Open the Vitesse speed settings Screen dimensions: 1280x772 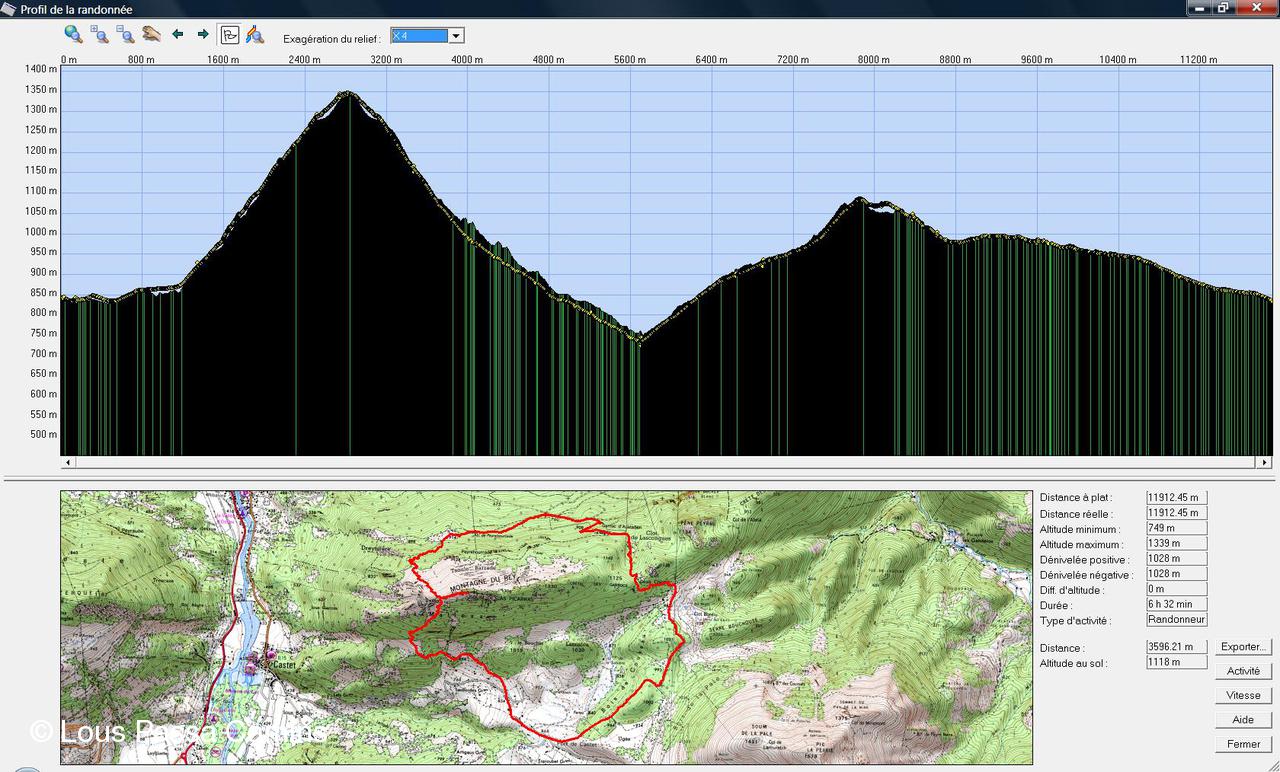(1243, 695)
